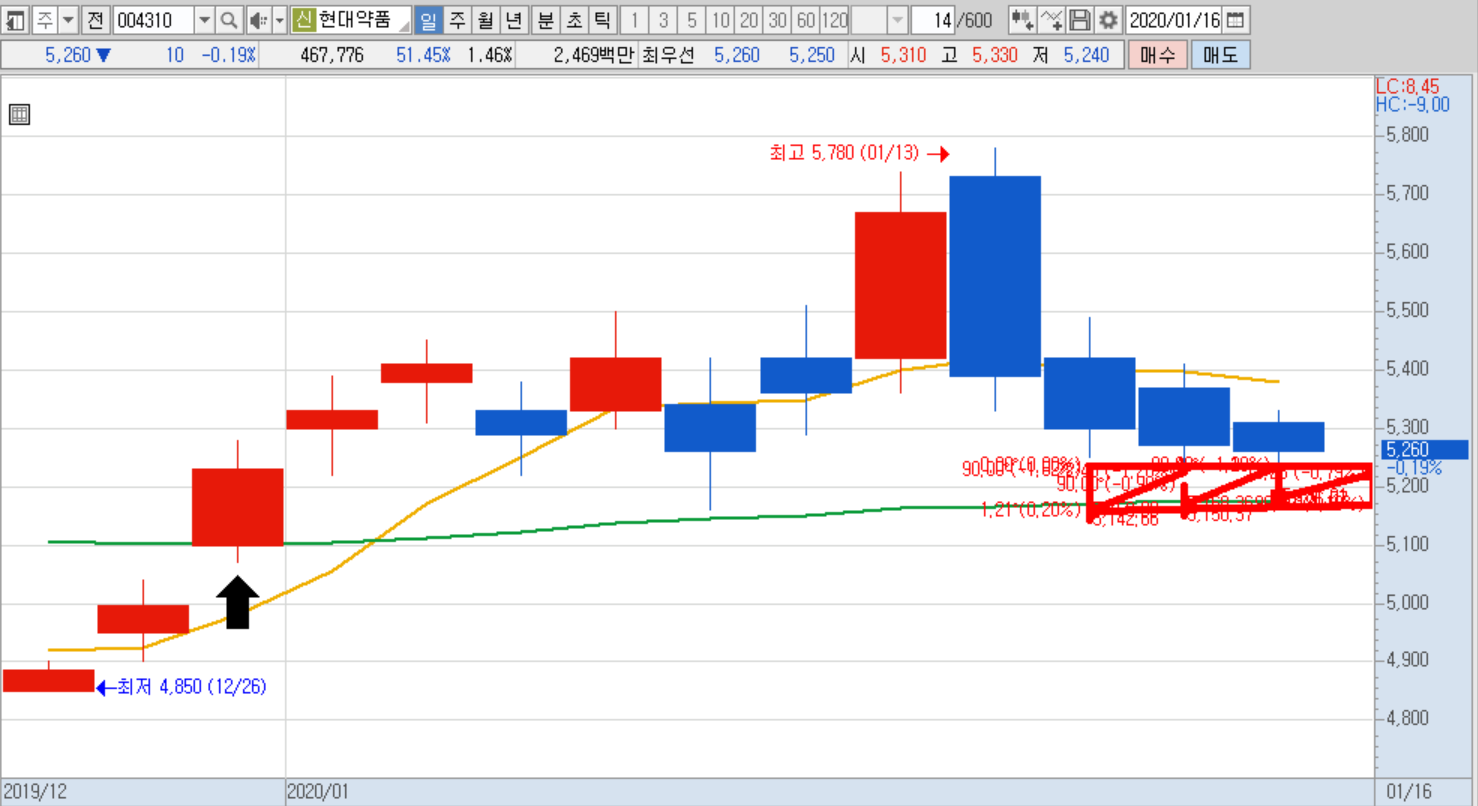Select the 월 monthly chart period
The width and height of the screenshot is (1478, 806).
click(486, 19)
